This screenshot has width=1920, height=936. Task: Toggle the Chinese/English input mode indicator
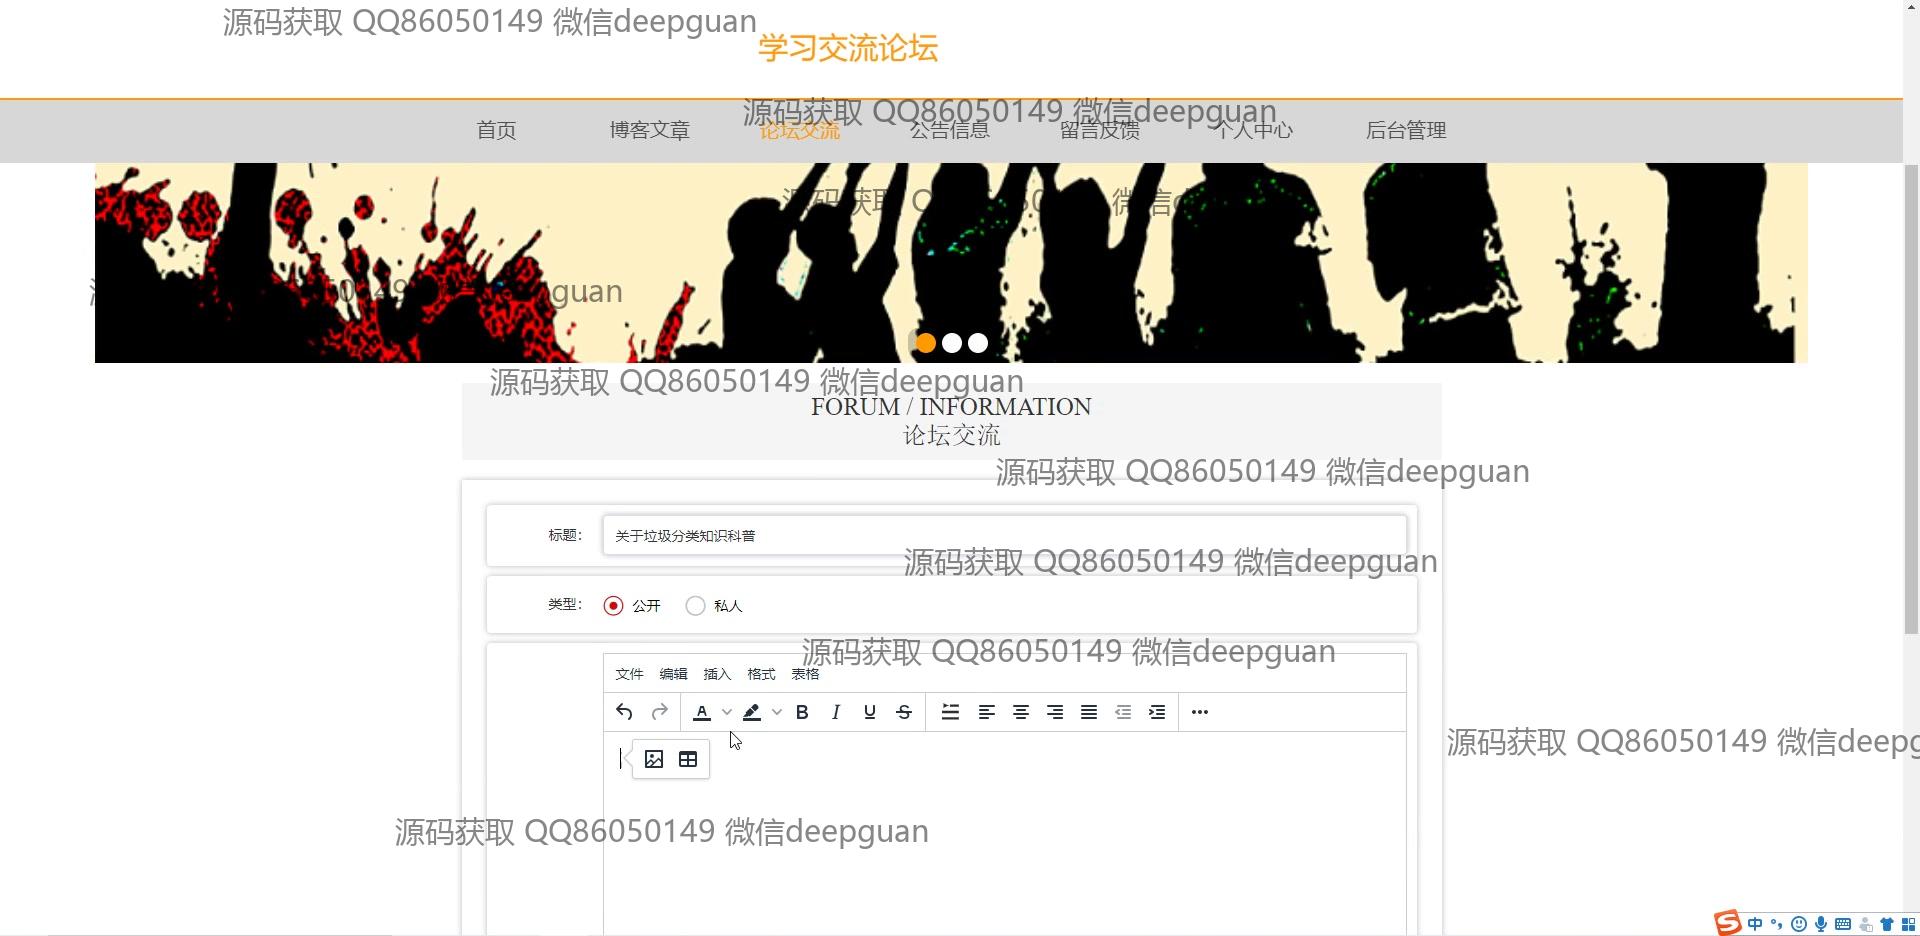[x=1755, y=924]
